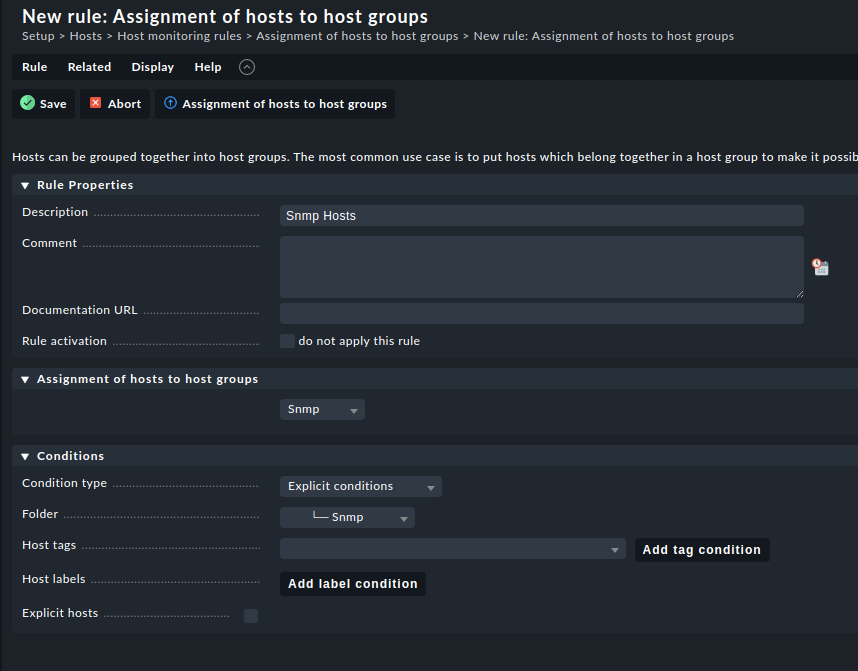858x671 pixels.
Task: Open the Rule menu
Action: click(35, 67)
